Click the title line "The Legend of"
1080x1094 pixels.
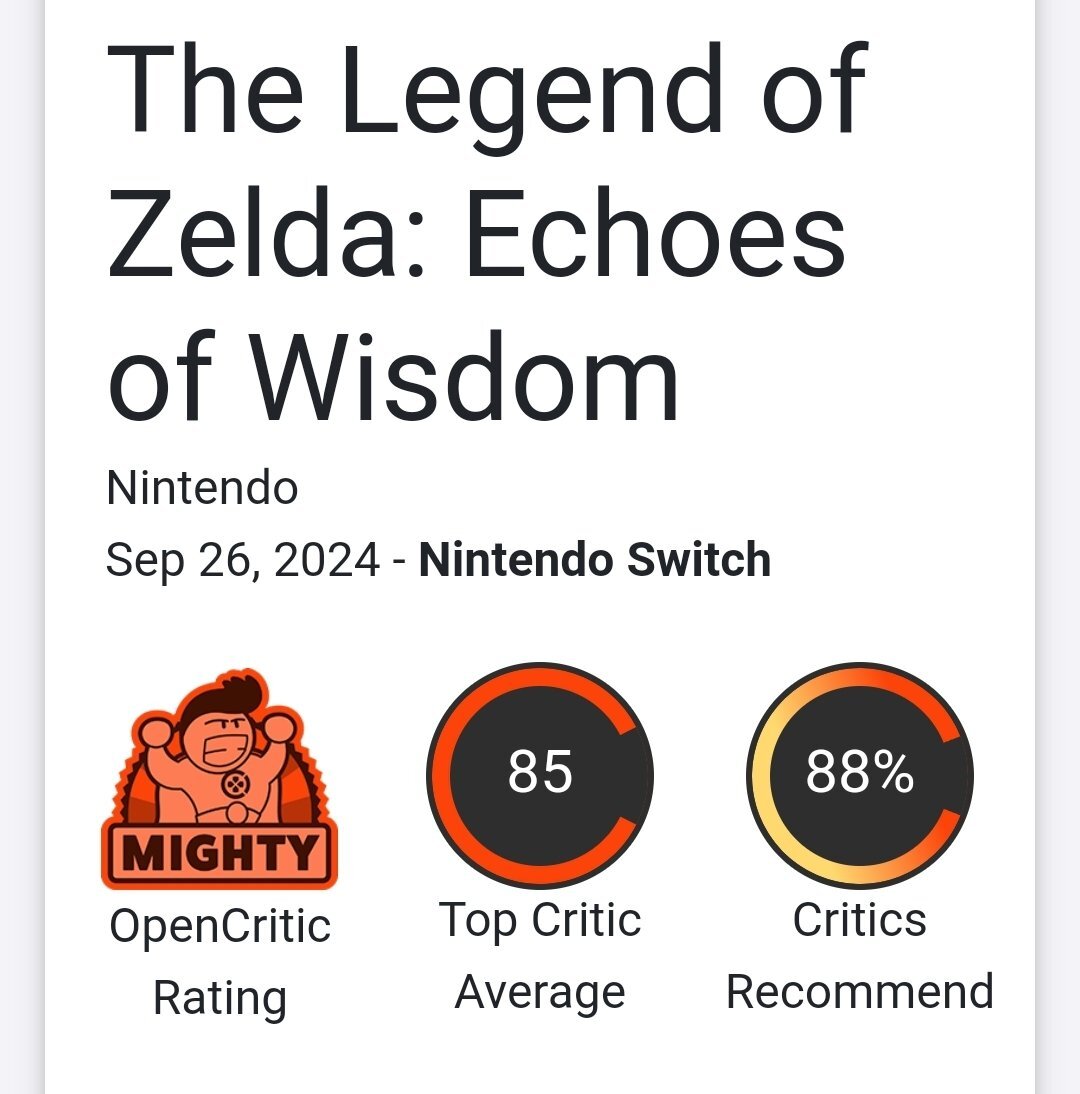pos(487,91)
